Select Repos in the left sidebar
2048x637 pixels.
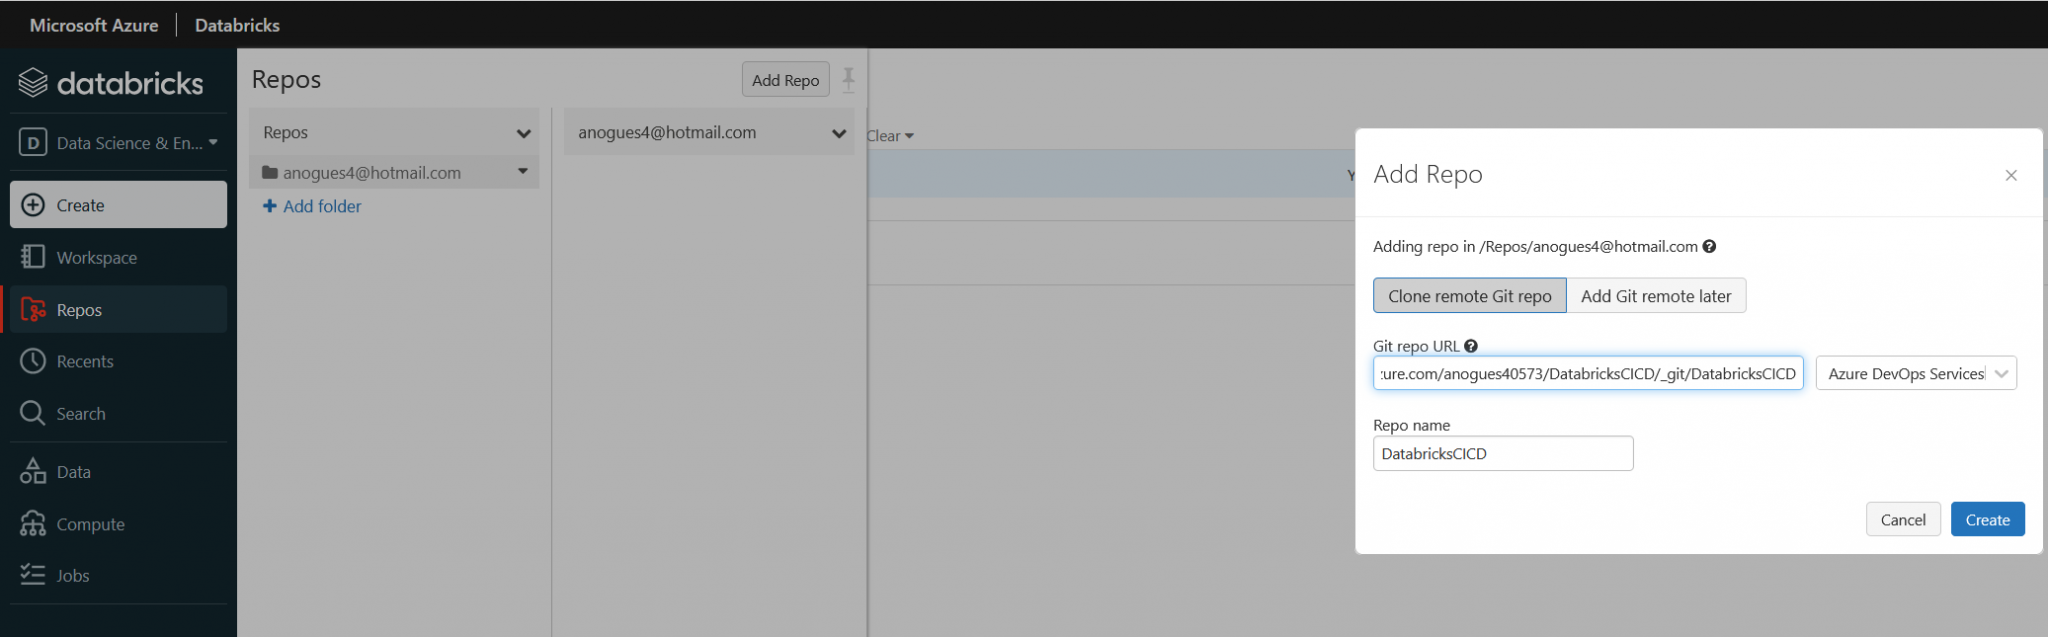click(x=79, y=310)
